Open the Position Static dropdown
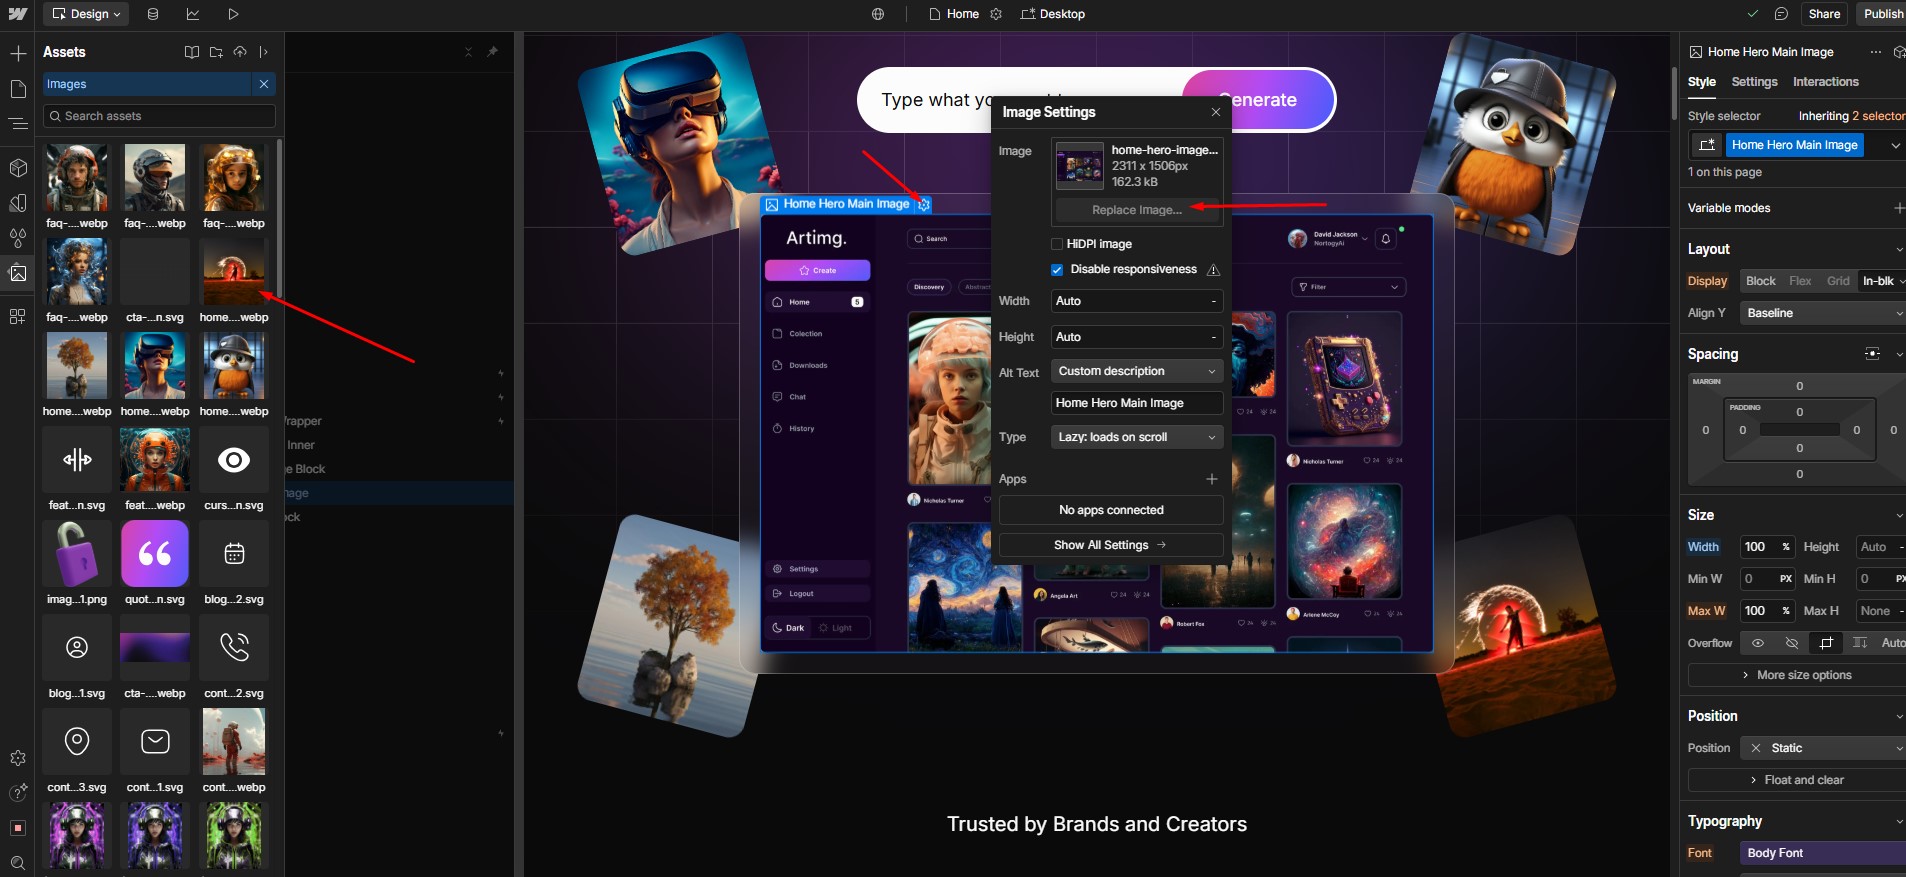The image size is (1906, 877). (x=1823, y=748)
